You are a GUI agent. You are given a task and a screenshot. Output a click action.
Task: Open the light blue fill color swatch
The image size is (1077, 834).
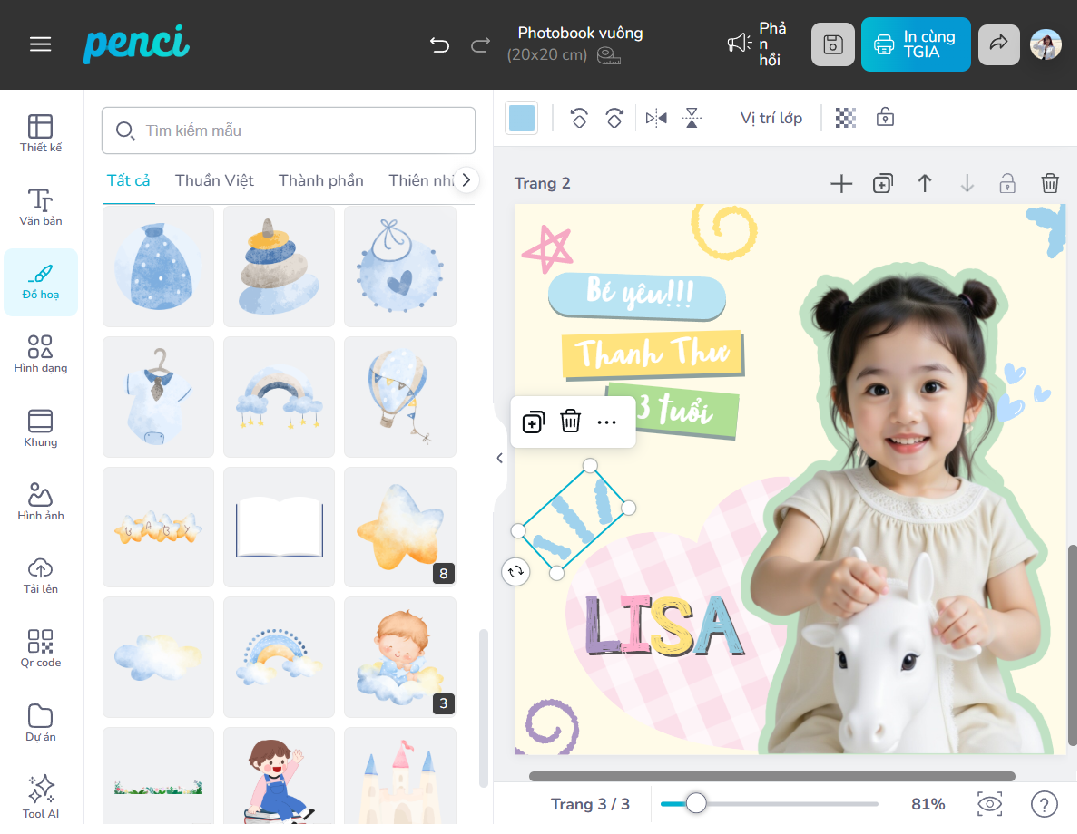pos(522,118)
